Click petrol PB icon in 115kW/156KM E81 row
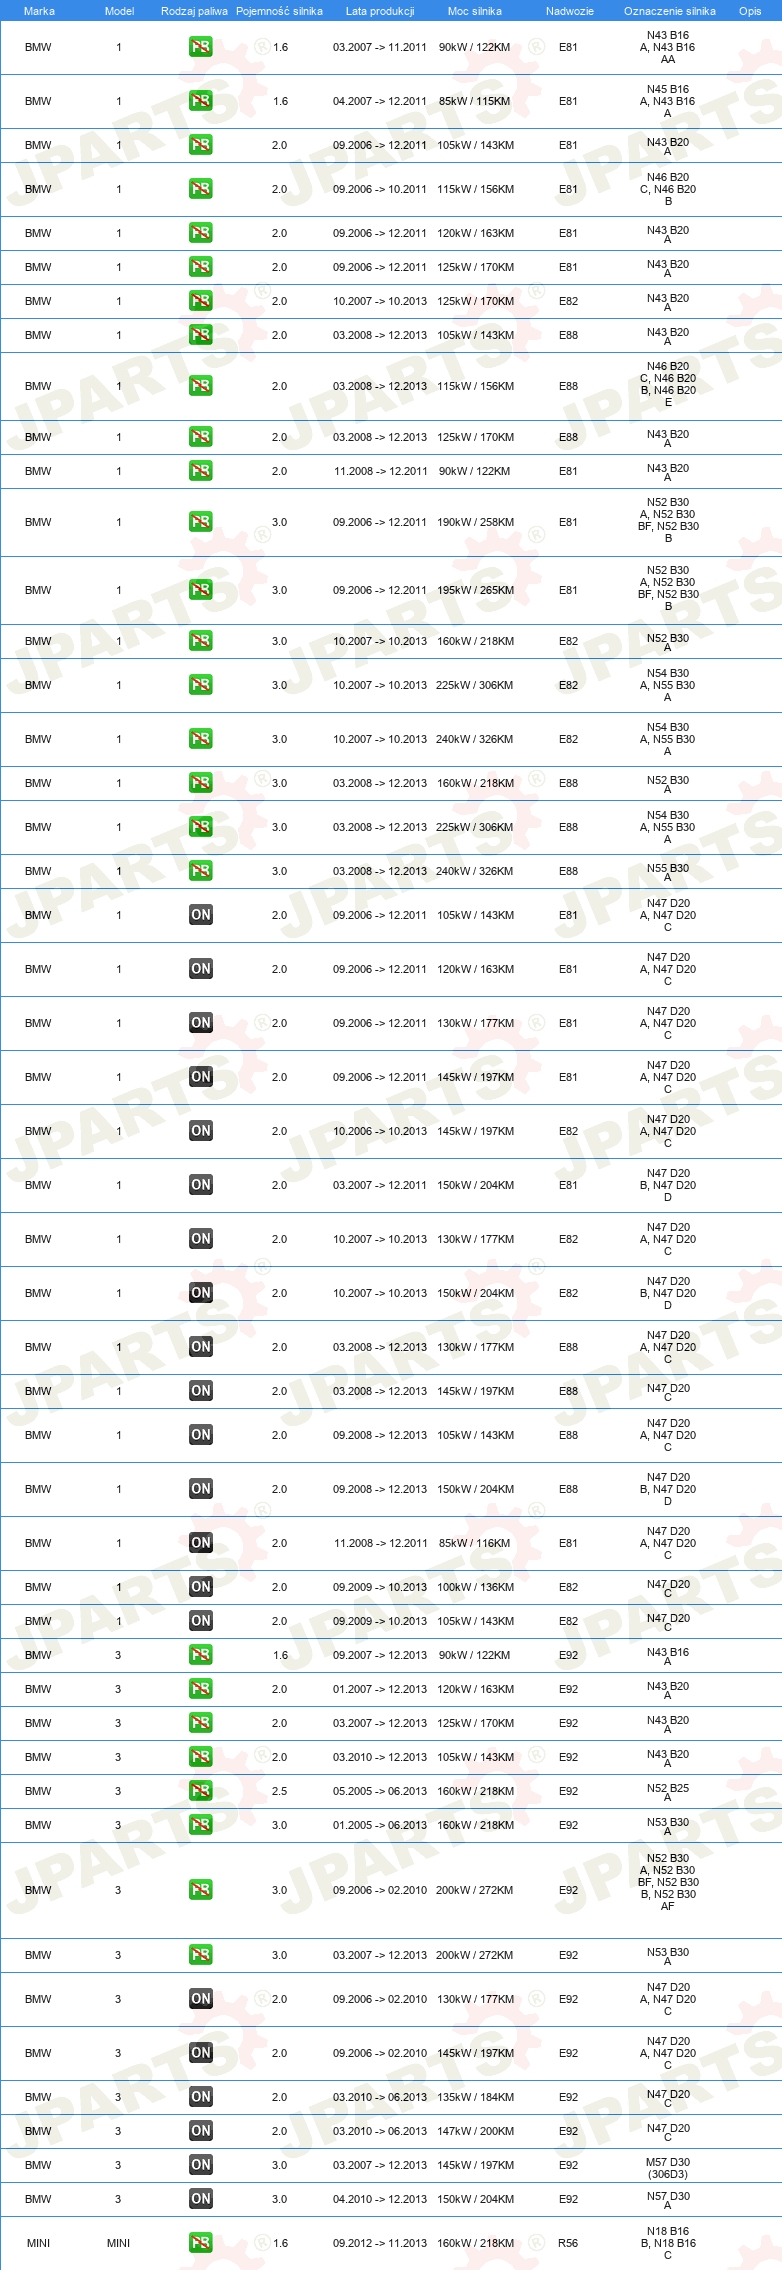 (201, 189)
